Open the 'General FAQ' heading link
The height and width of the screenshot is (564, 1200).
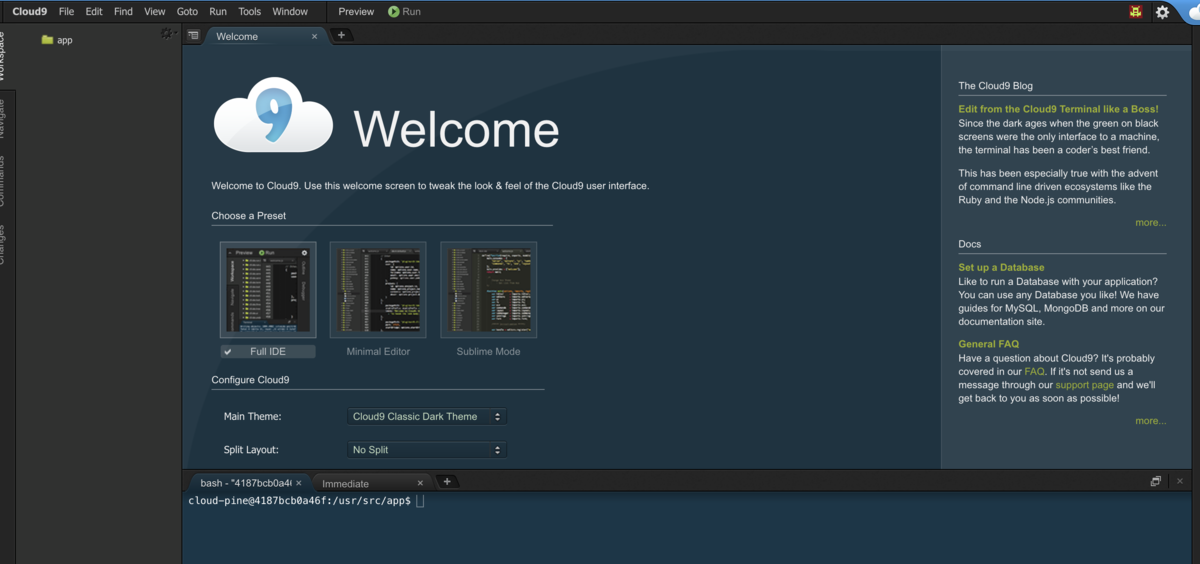click(x=988, y=344)
